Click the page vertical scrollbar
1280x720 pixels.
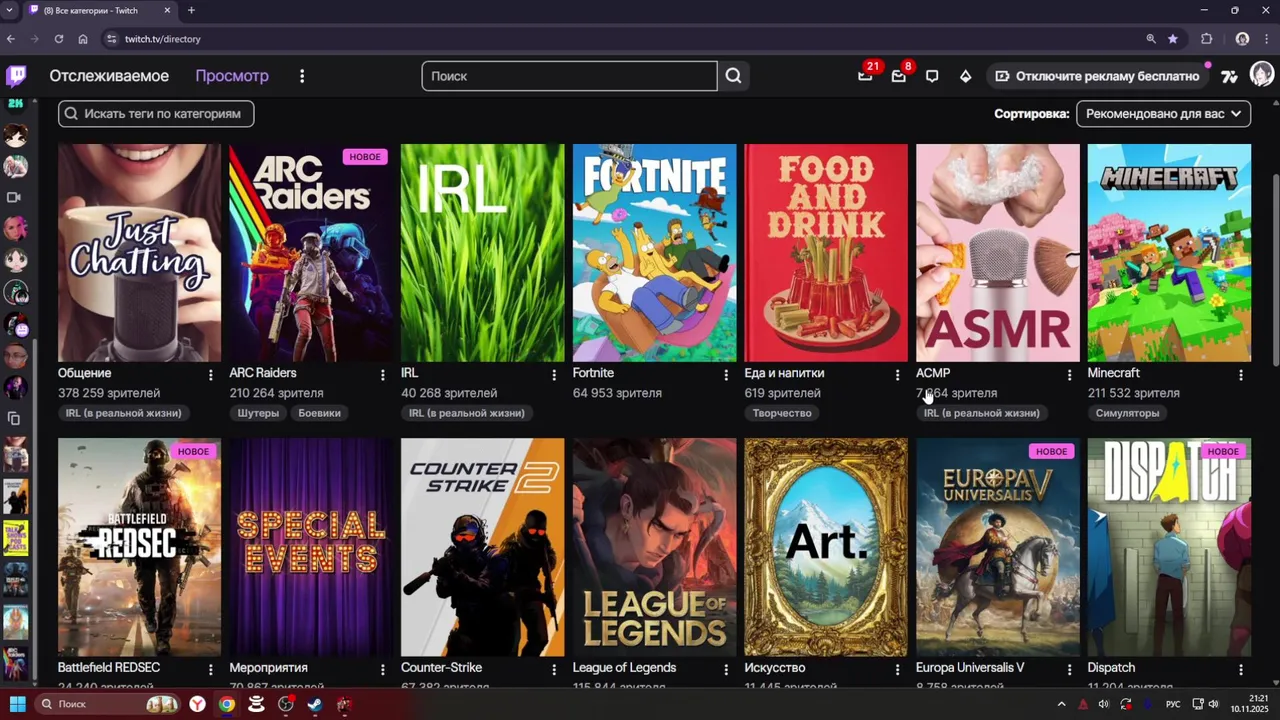tap(1275, 270)
